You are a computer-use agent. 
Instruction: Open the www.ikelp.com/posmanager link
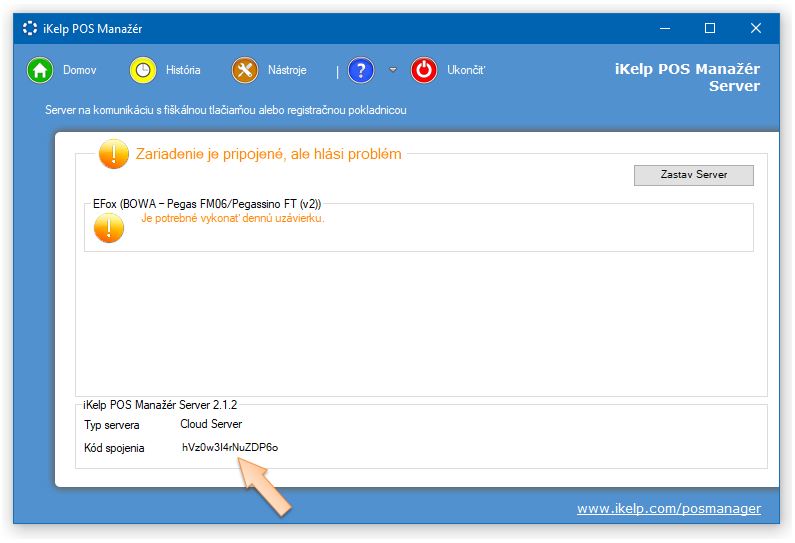coord(668,509)
